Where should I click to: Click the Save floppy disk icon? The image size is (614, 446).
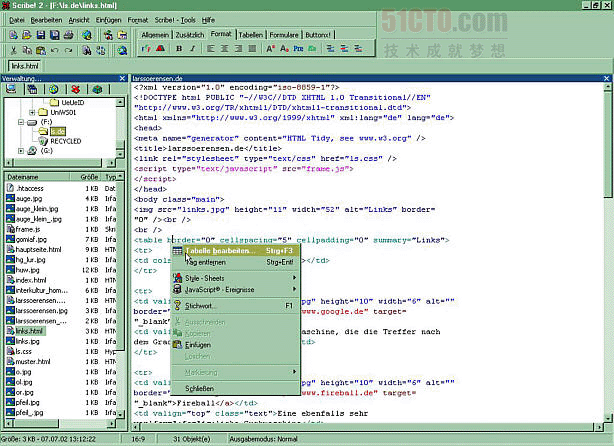coord(41,35)
